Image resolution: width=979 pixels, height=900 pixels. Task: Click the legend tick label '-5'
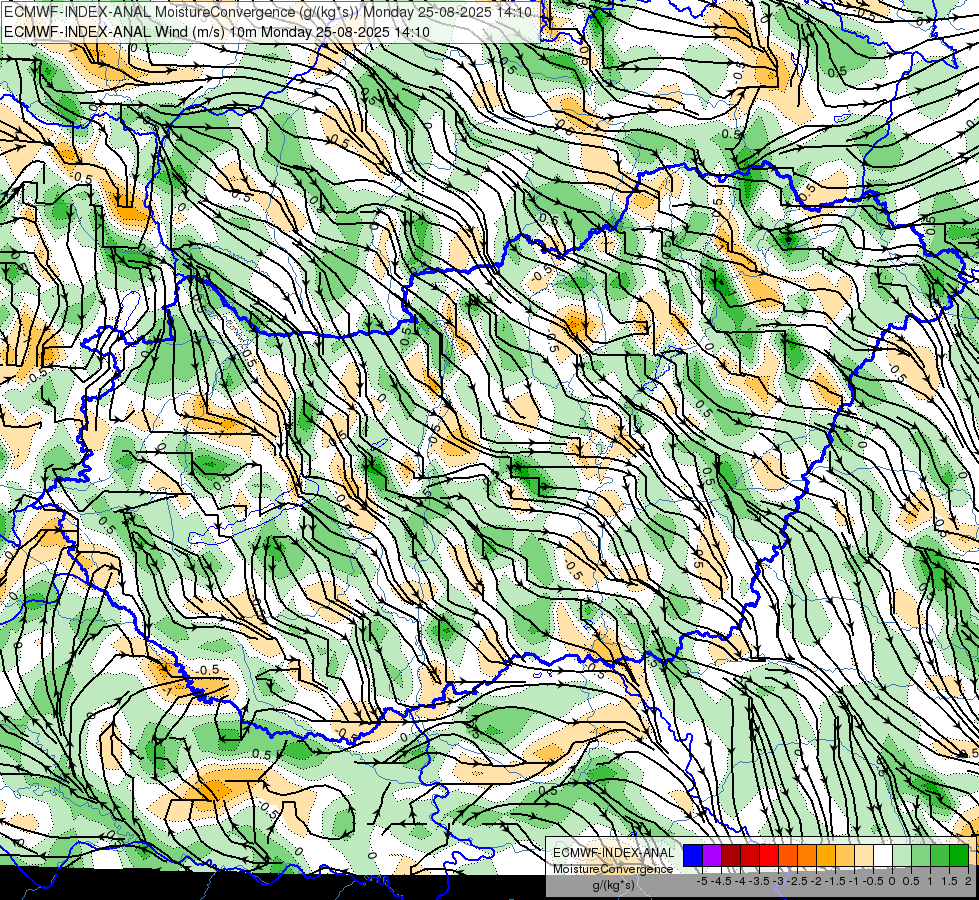point(702,881)
